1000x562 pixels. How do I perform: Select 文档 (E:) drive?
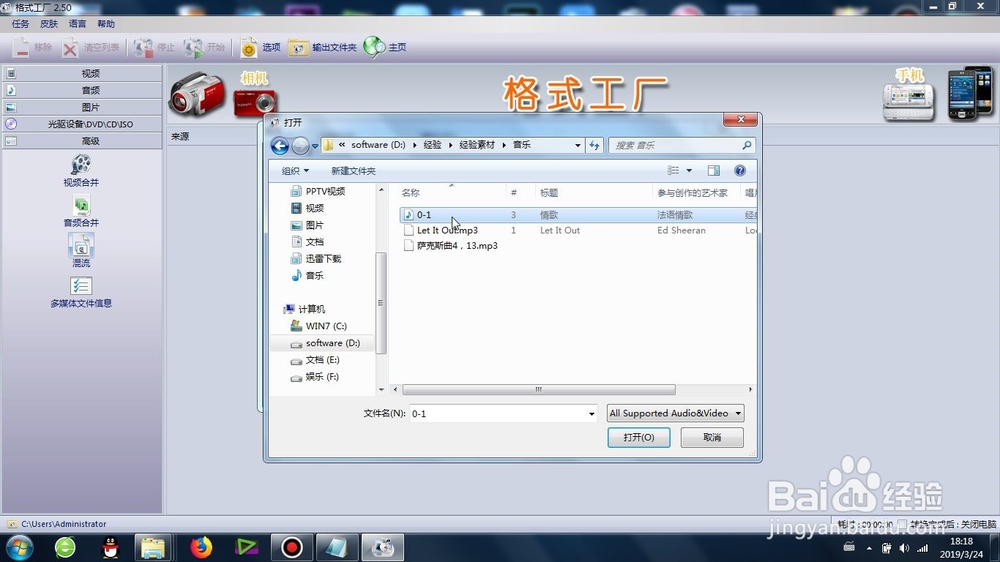click(x=322, y=360)
